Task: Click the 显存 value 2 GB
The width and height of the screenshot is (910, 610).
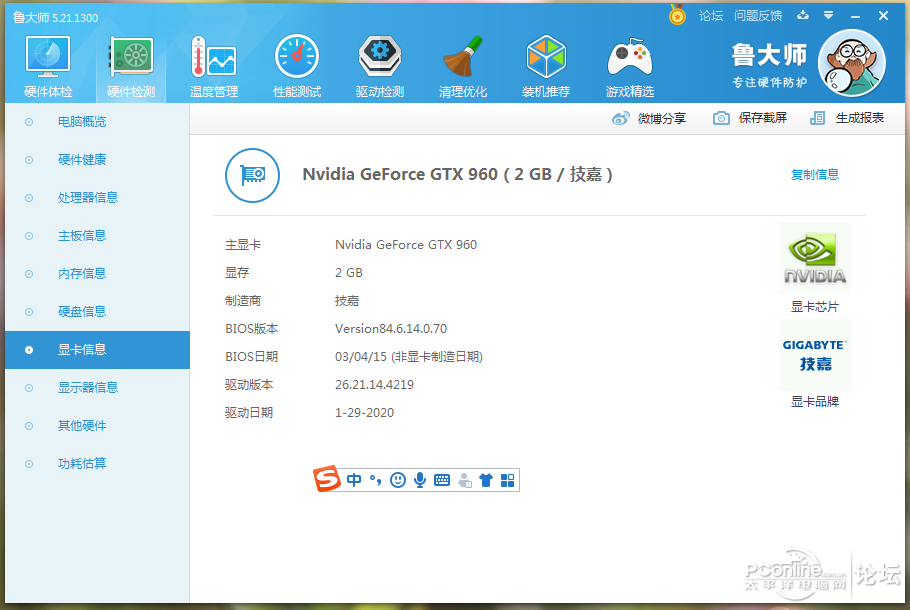Action: 349,273
